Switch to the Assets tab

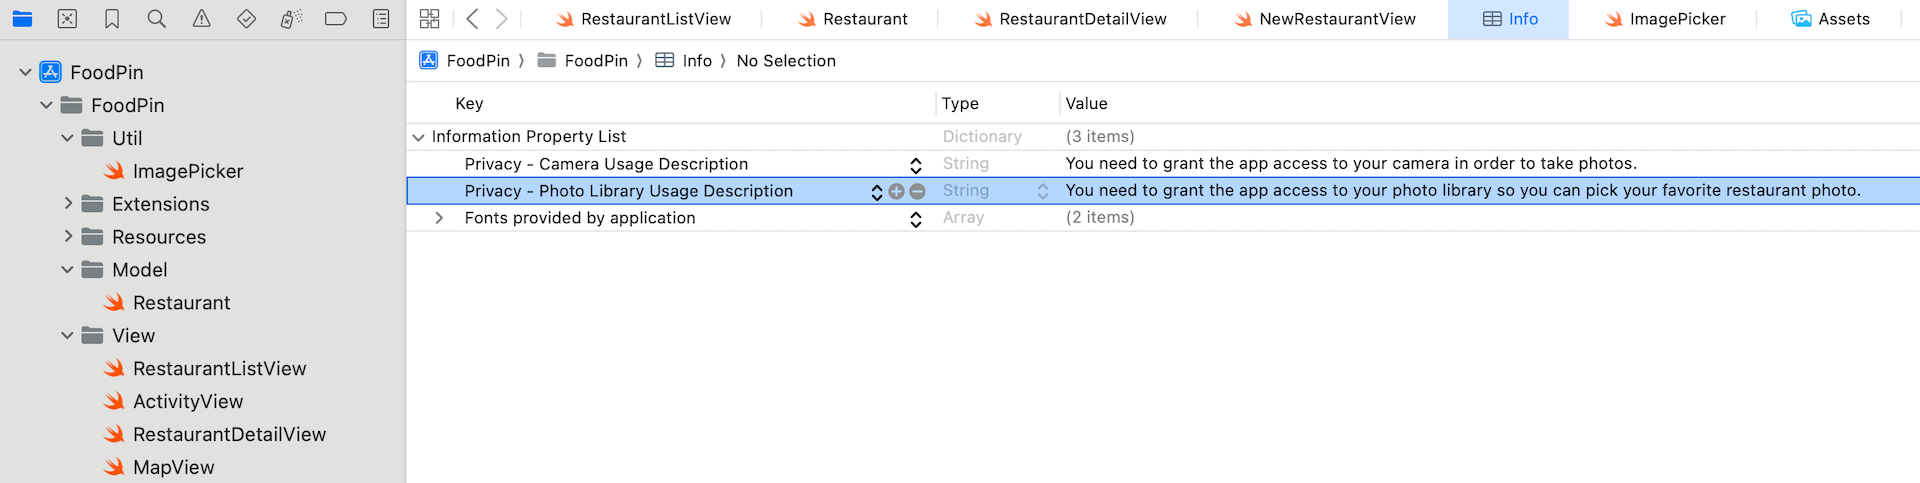tap(1830, 19)
